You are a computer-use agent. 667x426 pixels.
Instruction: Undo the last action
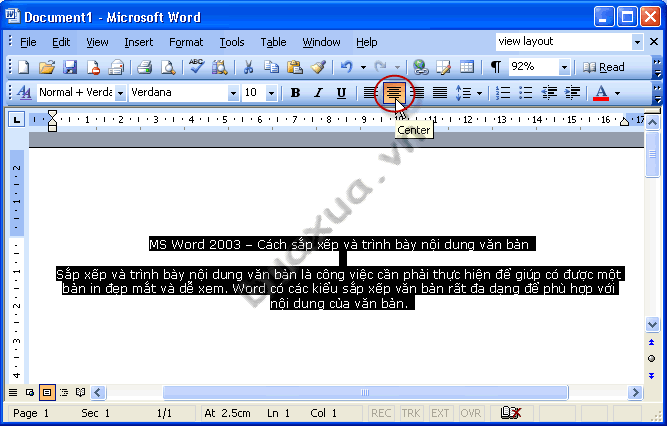point(347,67)
